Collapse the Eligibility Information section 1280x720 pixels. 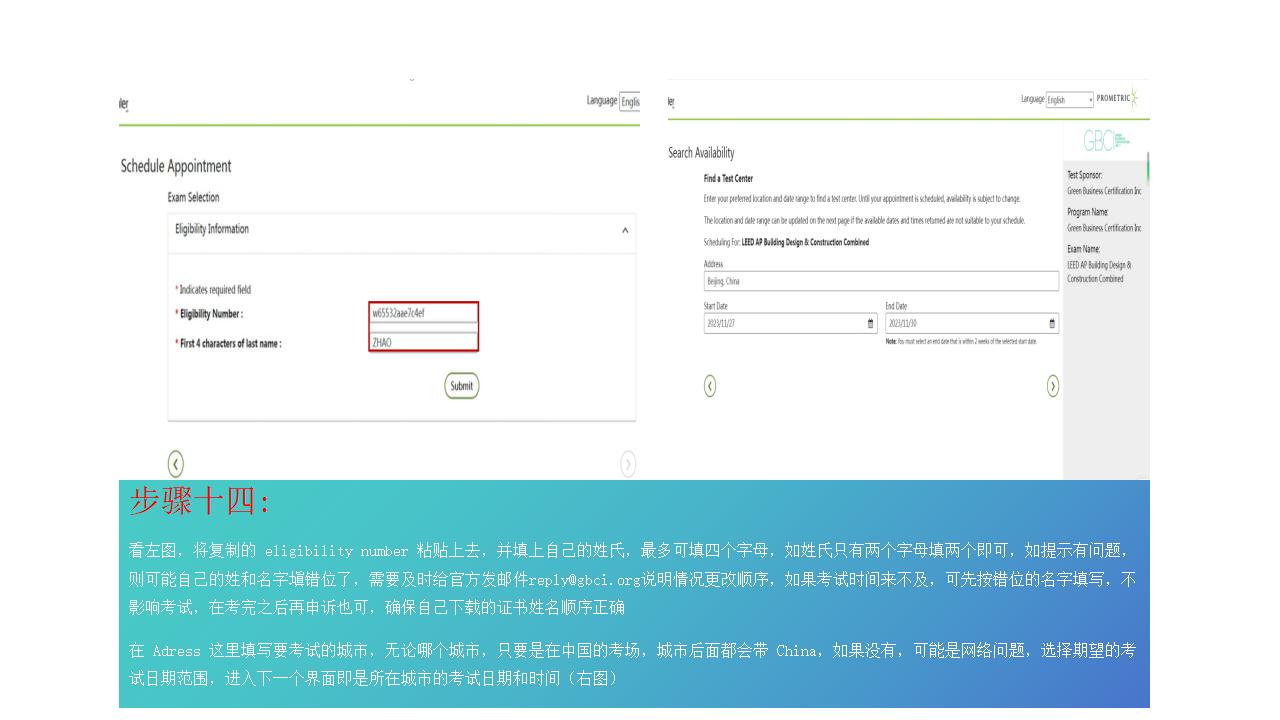click(x=624, y=232)
